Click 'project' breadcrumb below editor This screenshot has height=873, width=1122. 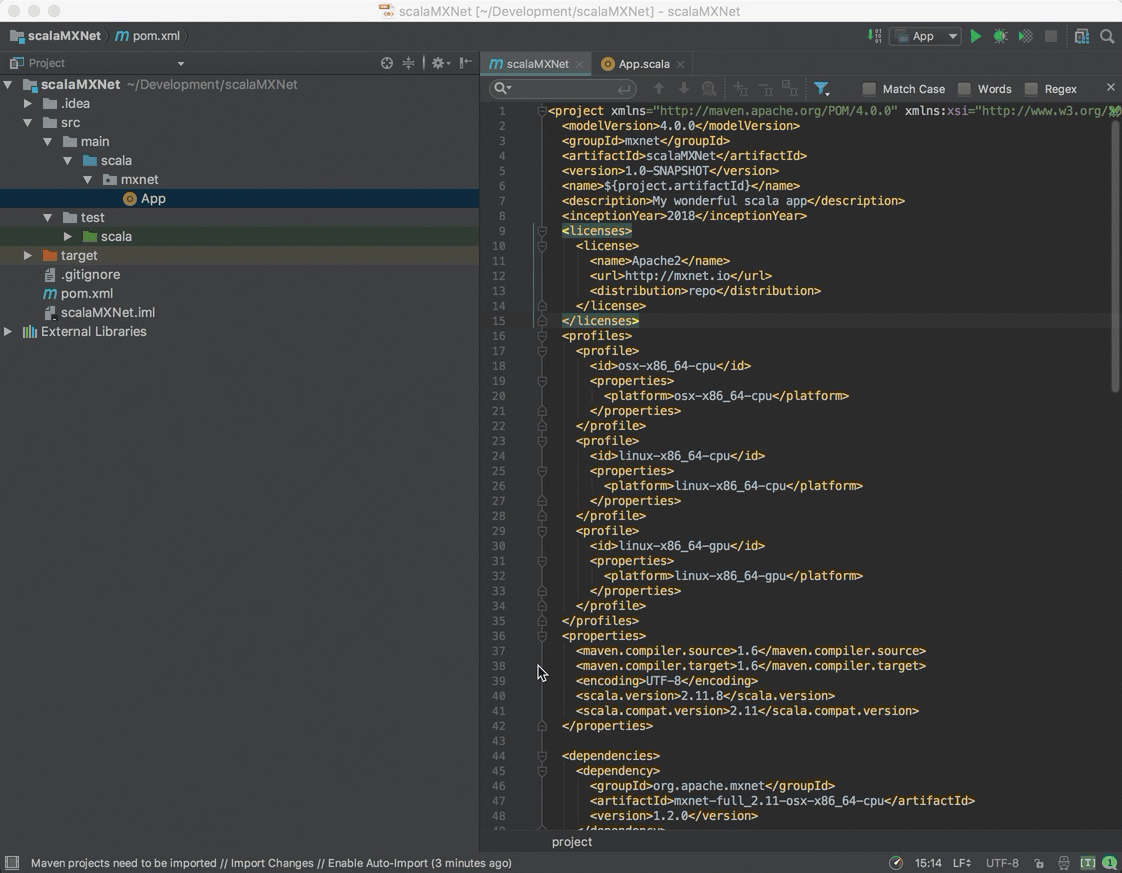572,842
